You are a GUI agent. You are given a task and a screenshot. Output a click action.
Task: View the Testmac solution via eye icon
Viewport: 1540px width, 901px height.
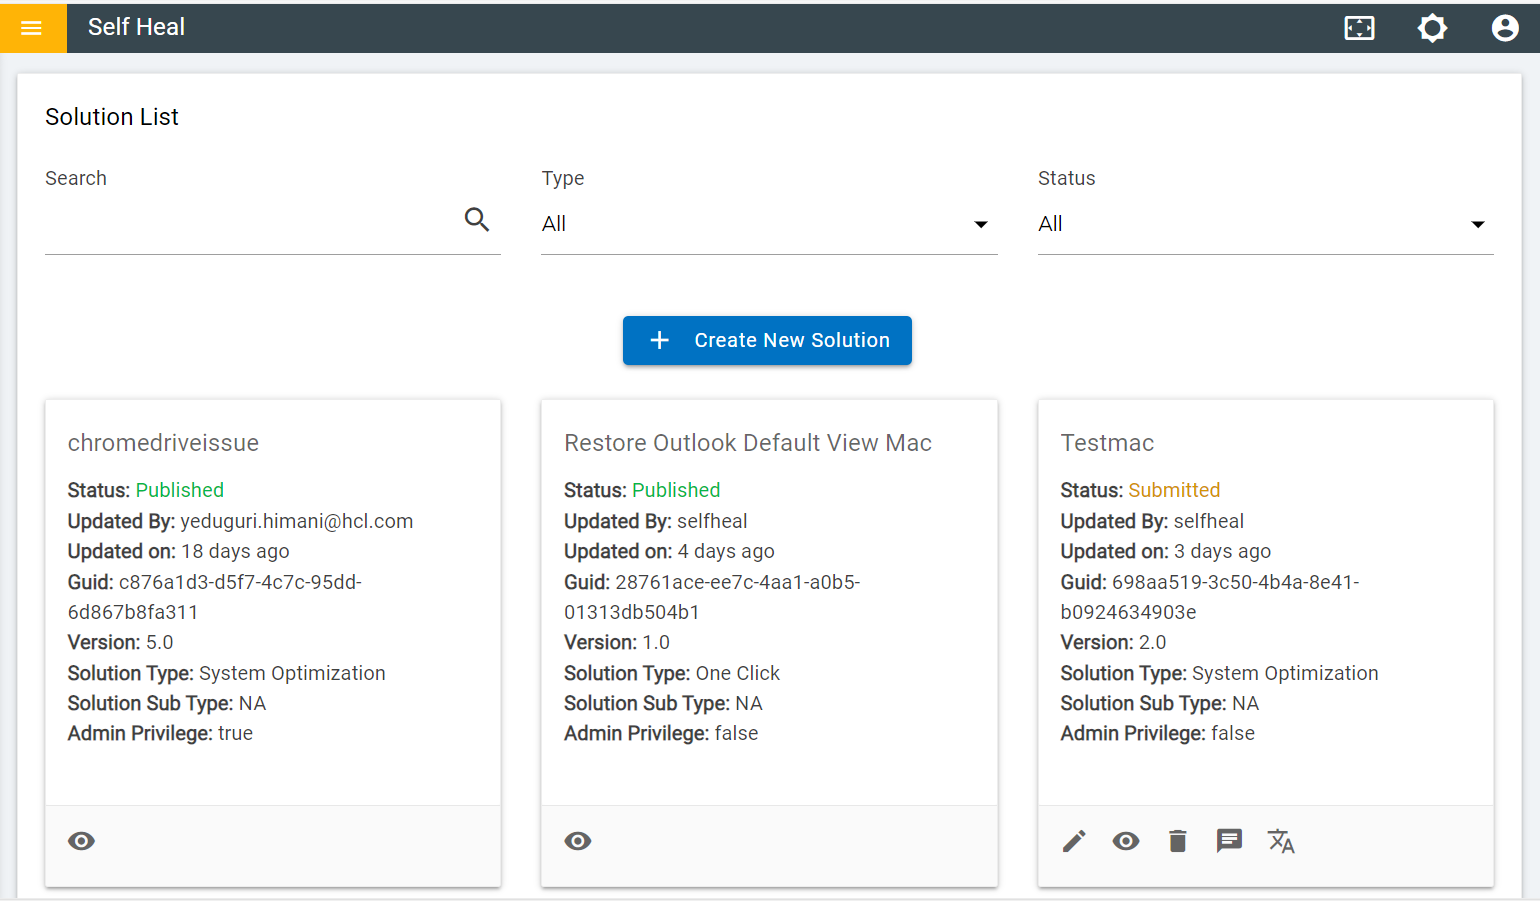point(1126,841)
